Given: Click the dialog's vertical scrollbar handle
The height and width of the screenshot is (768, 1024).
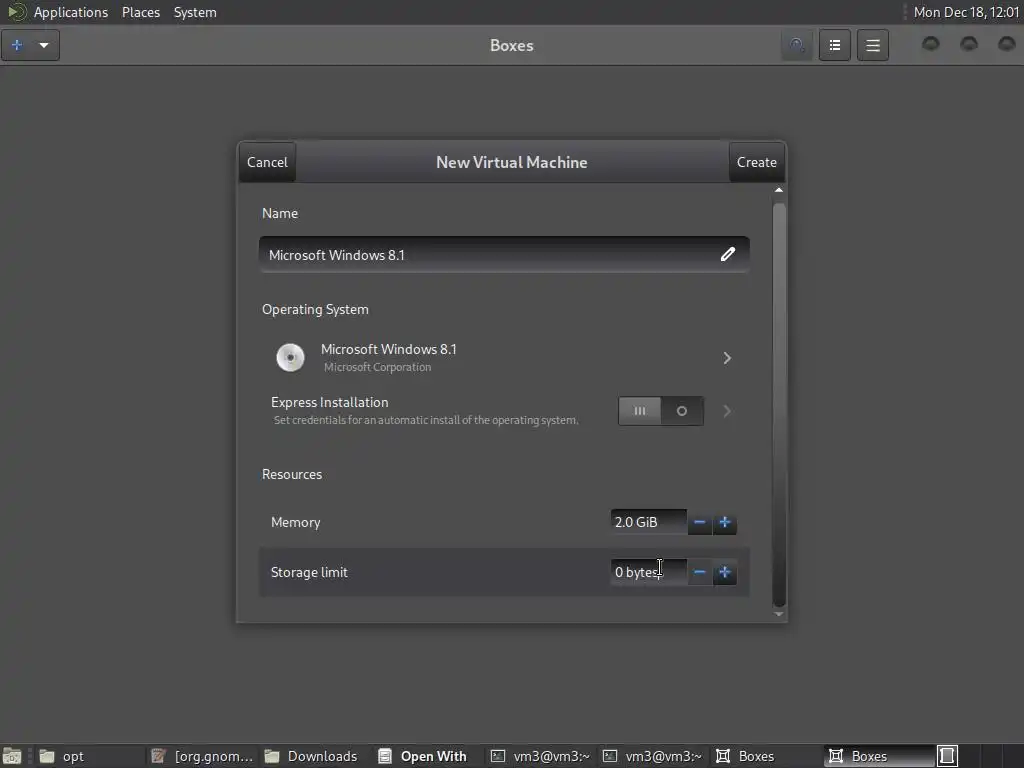Looking at the screenshot, I should pos(778,405).
